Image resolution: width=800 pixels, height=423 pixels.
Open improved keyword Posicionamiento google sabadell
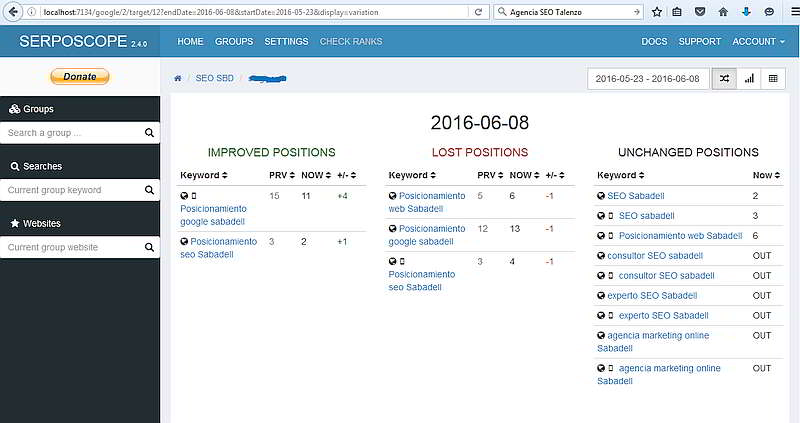tap(213, 215)
